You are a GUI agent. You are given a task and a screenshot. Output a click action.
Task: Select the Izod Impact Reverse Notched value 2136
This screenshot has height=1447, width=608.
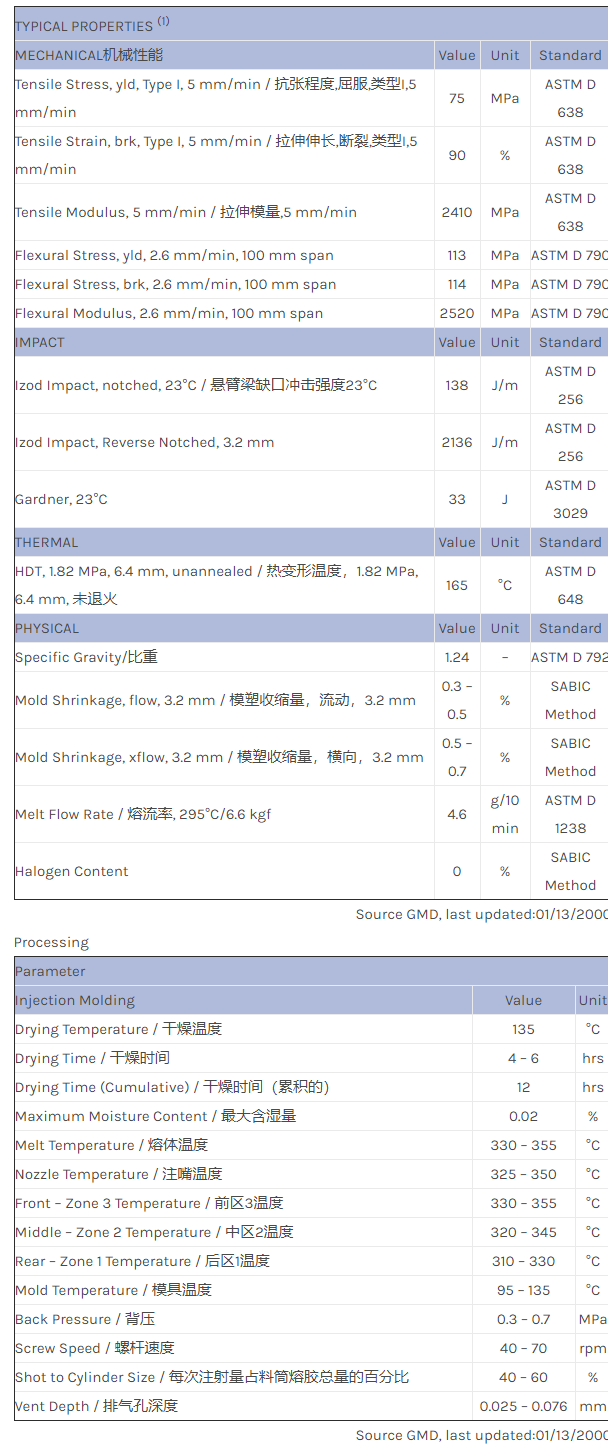click(457, 442)
